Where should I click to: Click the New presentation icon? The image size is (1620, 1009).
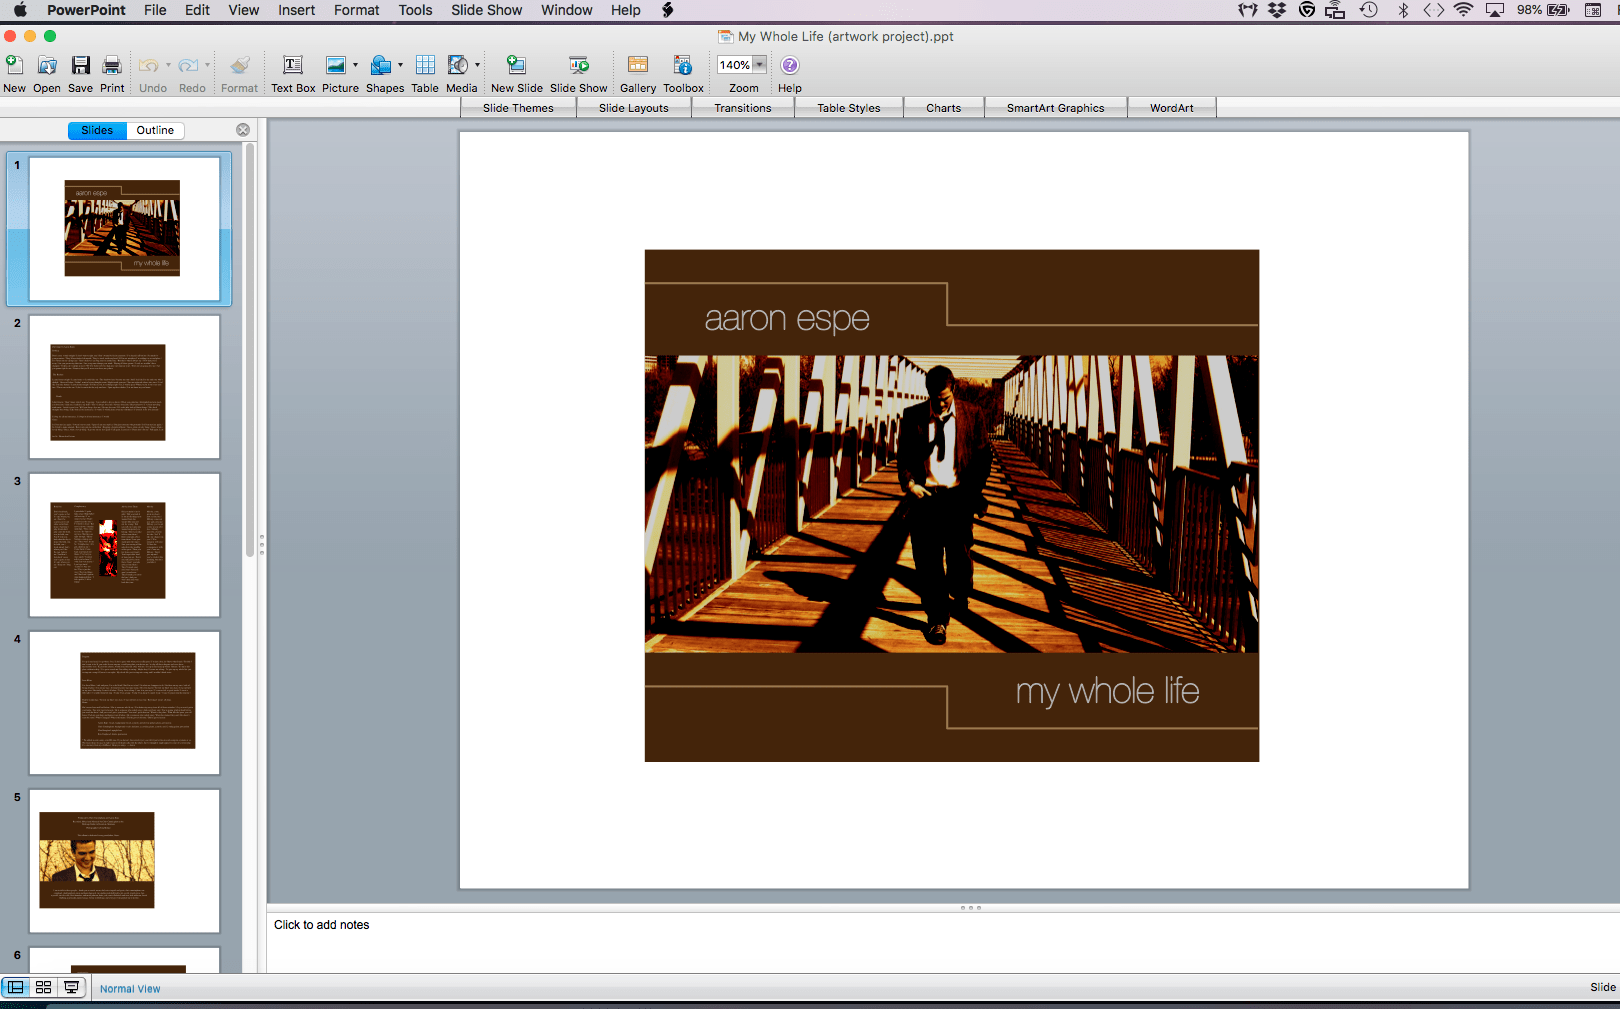[14, 65]
